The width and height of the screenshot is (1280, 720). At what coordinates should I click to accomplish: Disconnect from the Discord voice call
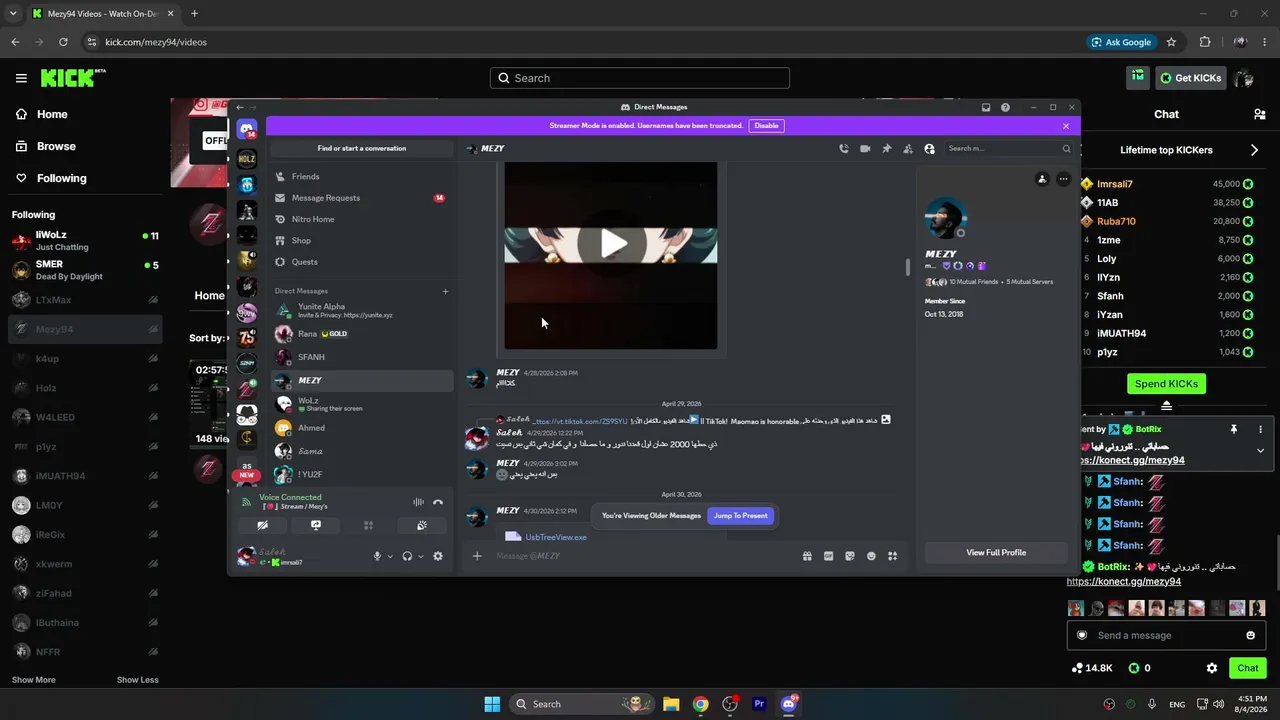[437, 502]
